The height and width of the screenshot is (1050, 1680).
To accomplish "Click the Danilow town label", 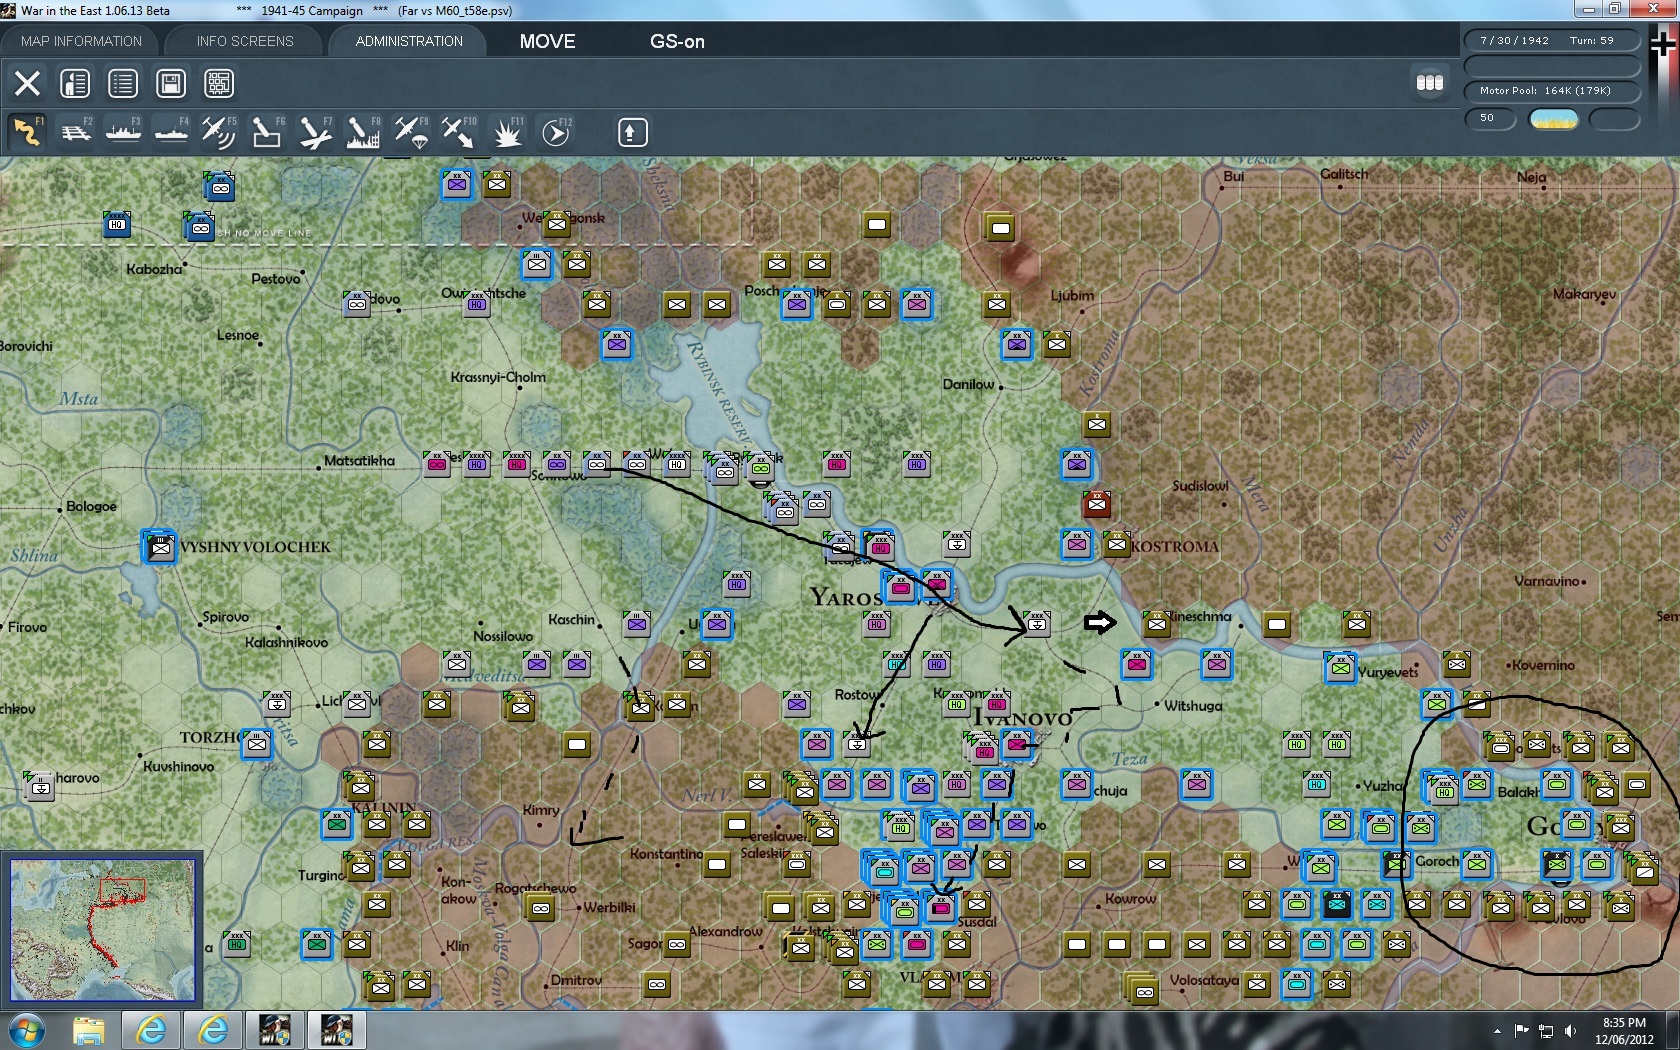I will (968, 384).
